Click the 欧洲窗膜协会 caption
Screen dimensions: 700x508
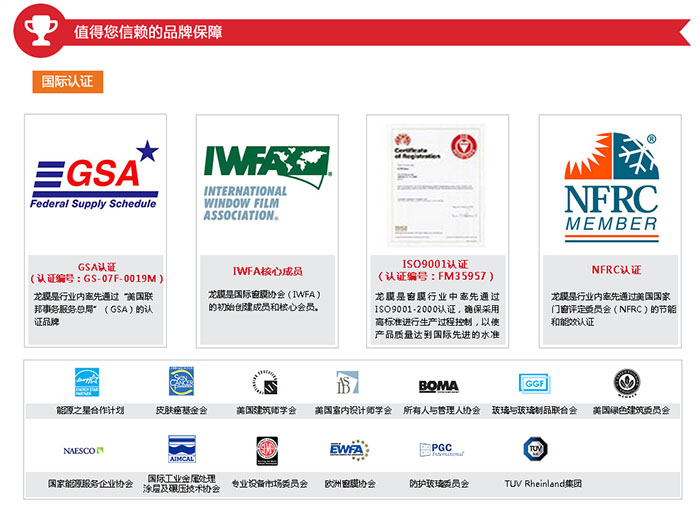(x=350, y=483)
